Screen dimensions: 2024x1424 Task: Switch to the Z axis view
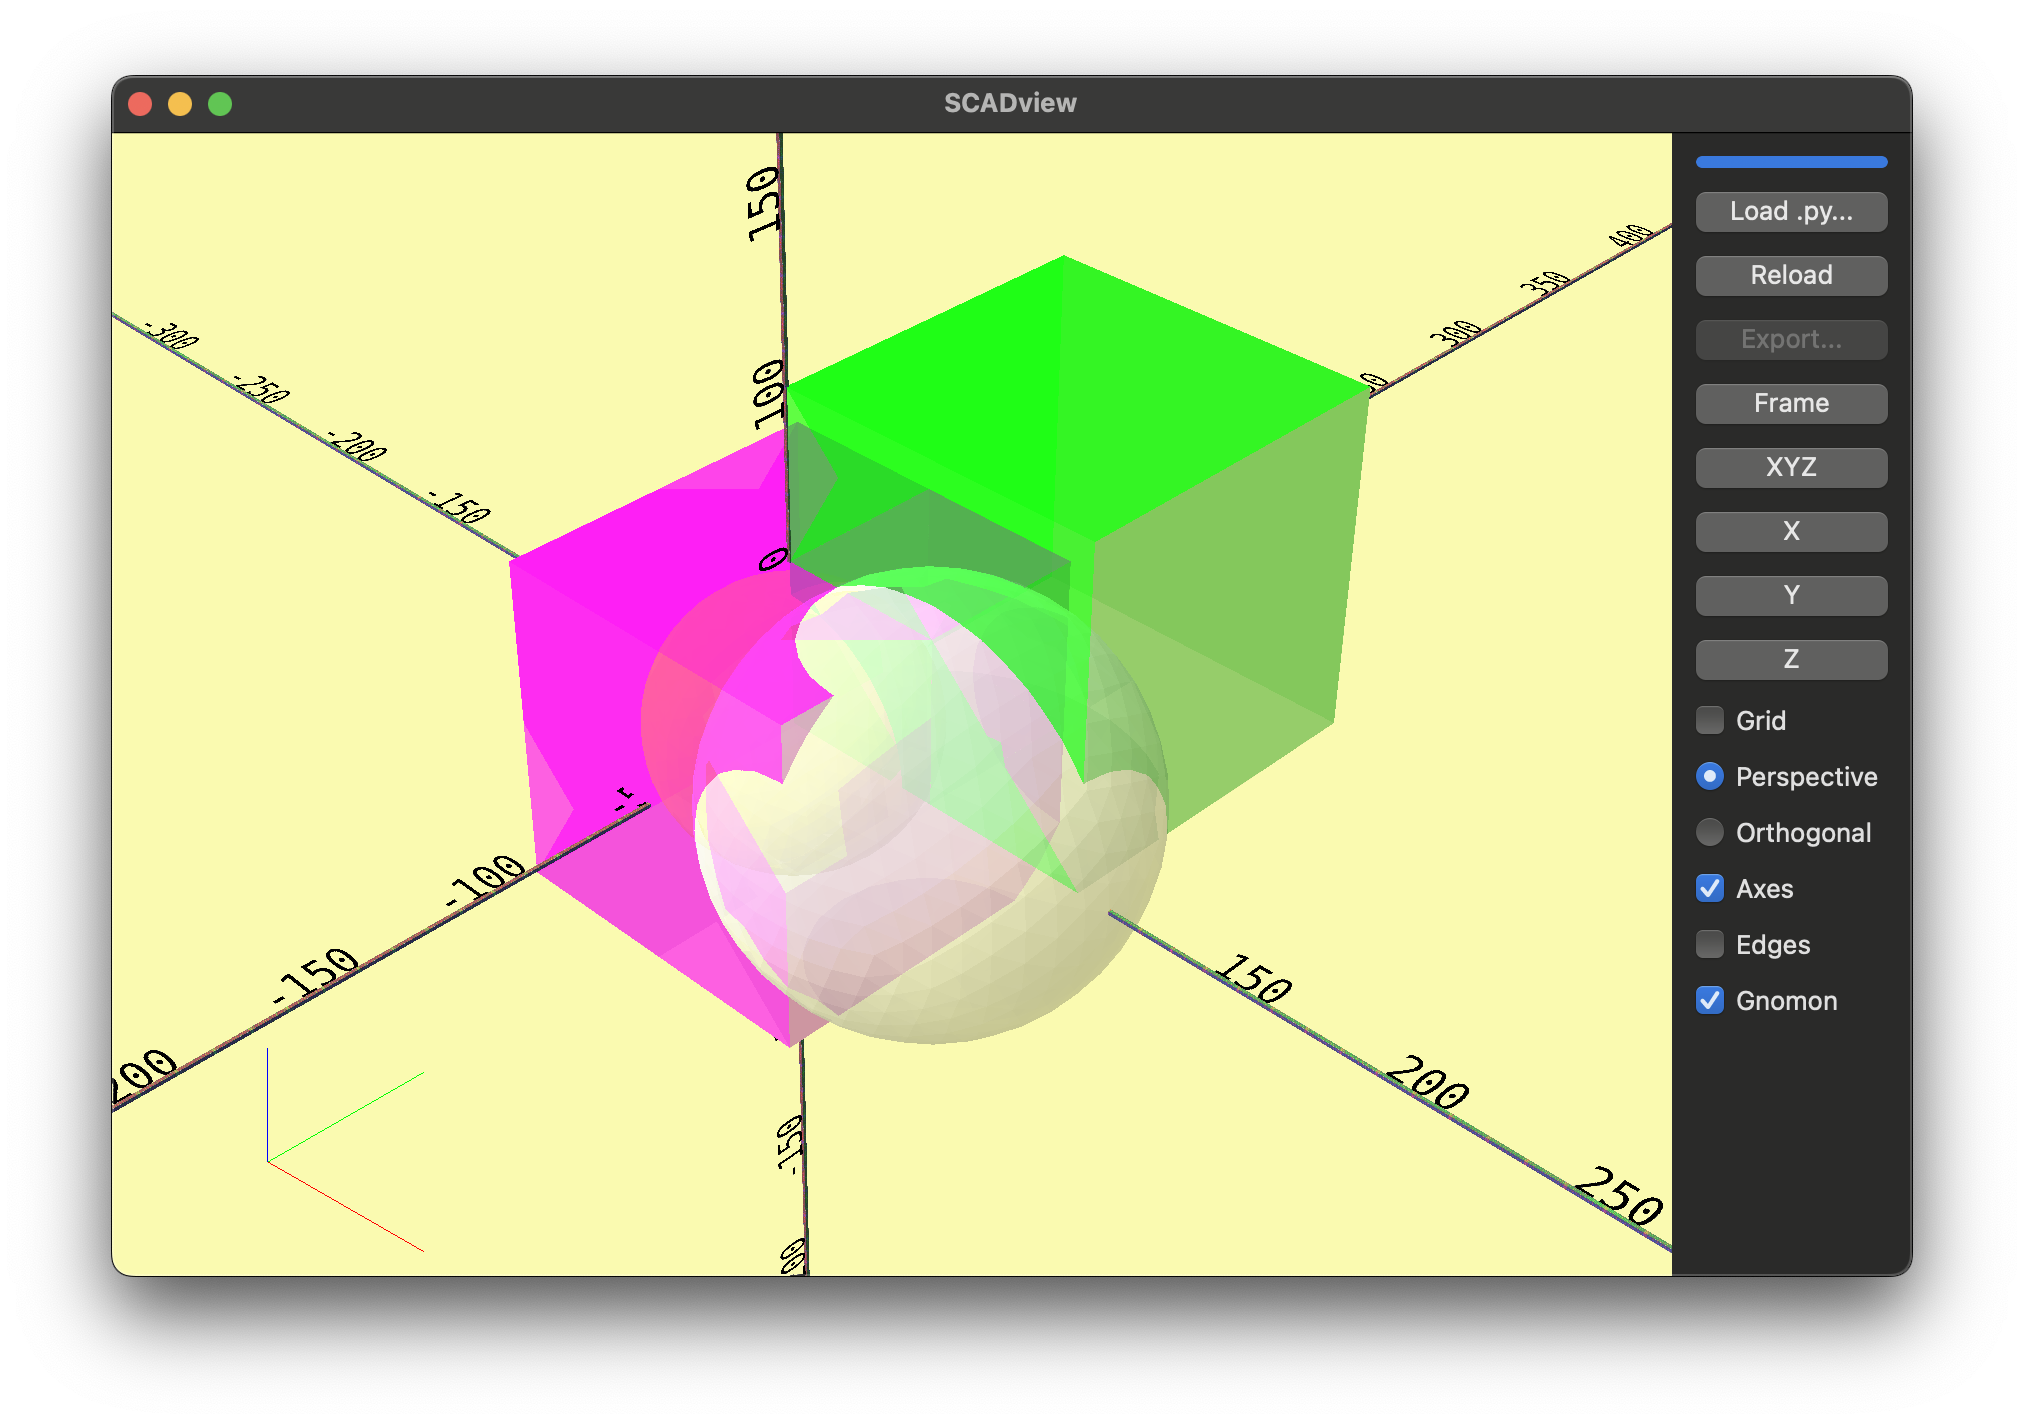pos(1790,659)
